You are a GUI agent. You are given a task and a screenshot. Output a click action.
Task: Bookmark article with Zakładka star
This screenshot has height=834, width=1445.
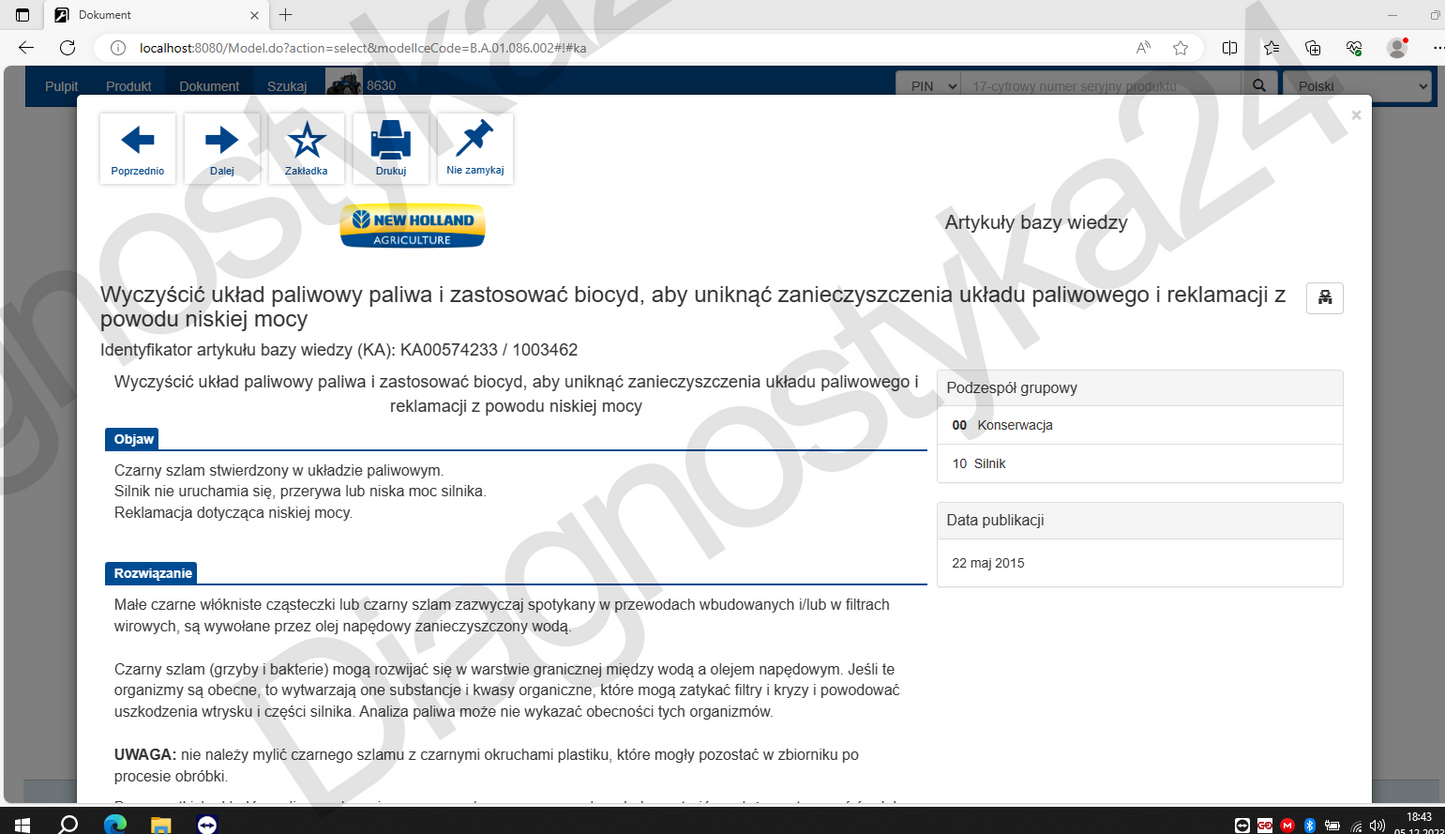pyautogui.click(x=306, y=148)
